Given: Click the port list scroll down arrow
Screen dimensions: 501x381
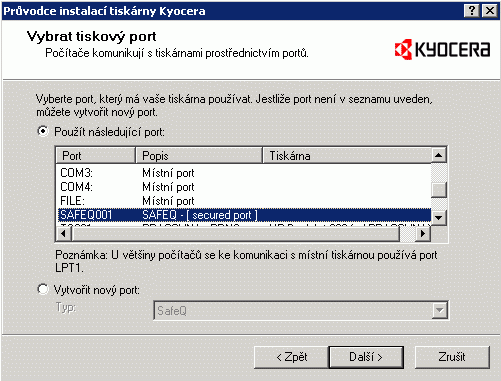Looking at the screenshot, I should tap(439, 218).
